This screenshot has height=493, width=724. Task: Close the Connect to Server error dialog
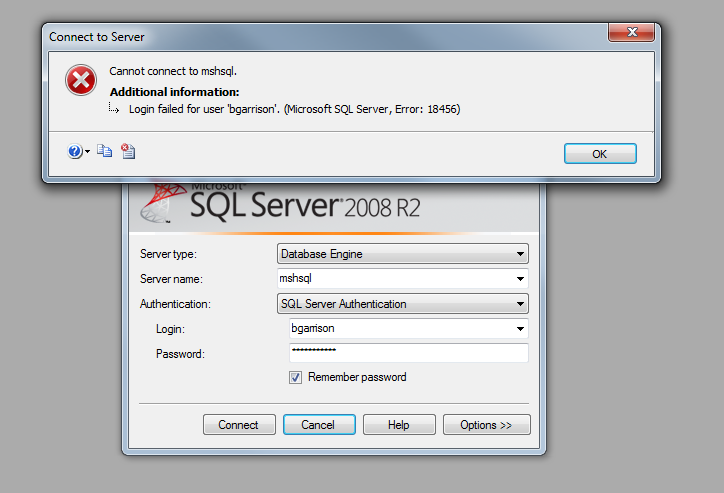pyautogui.click(x=631, y=32)
